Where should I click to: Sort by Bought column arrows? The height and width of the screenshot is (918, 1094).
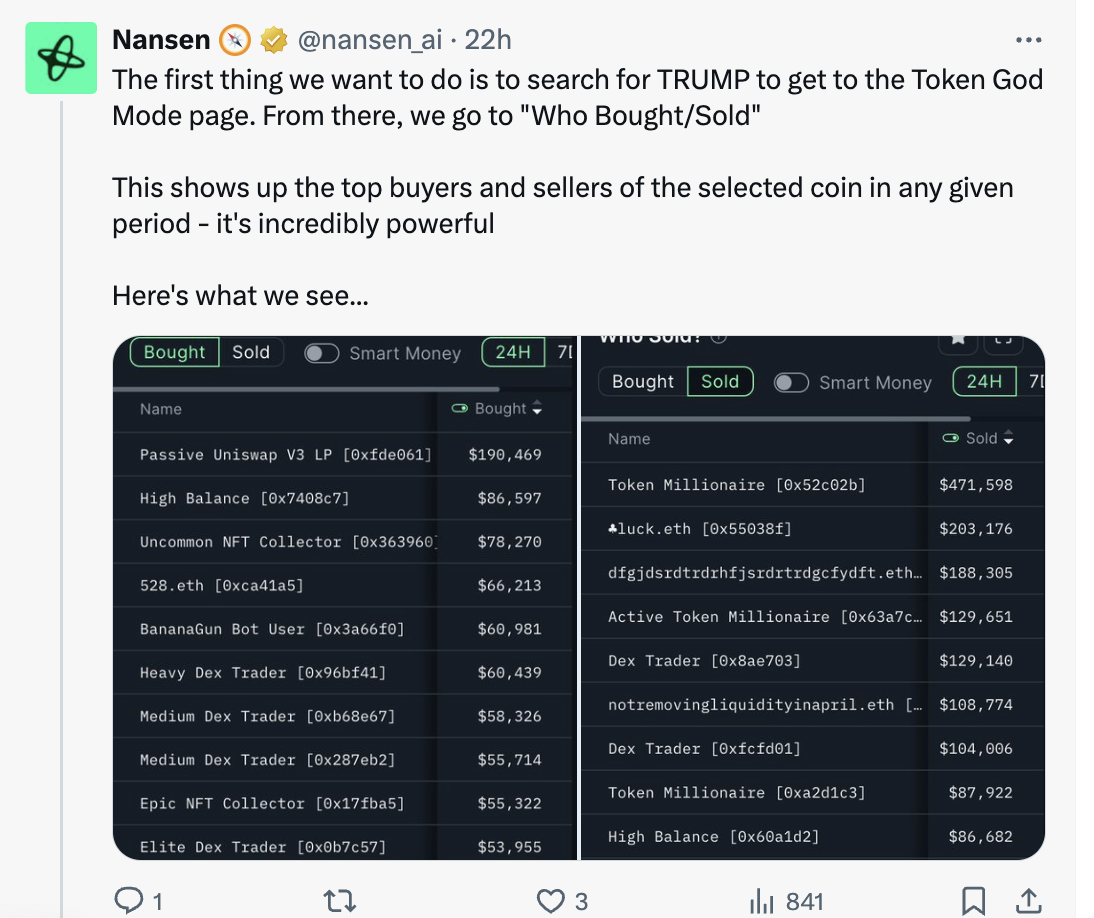click(537, 408)
